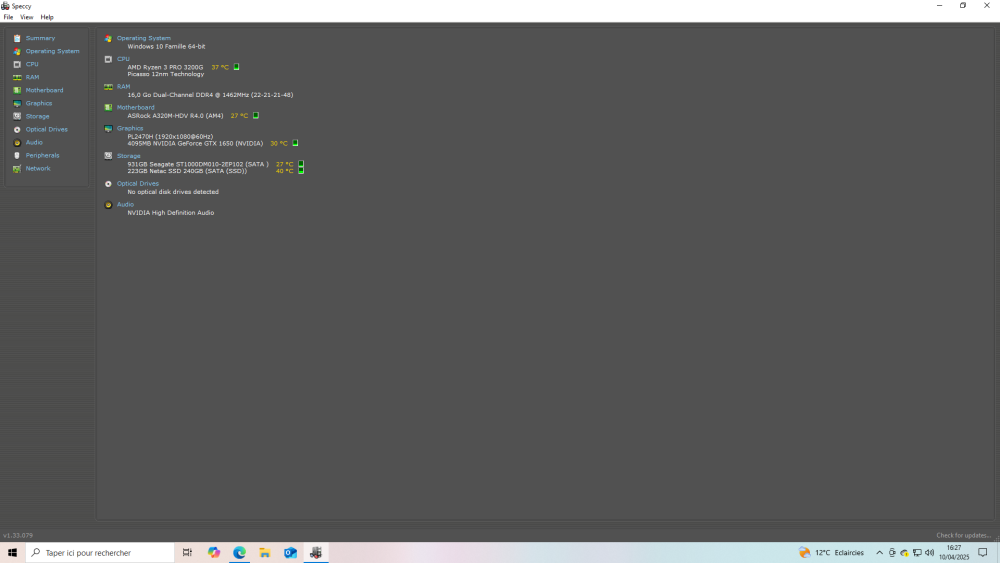Select the Graphics sidebar icon
1000x563 pixels.
pyautogui.click(x=17, y=103)
